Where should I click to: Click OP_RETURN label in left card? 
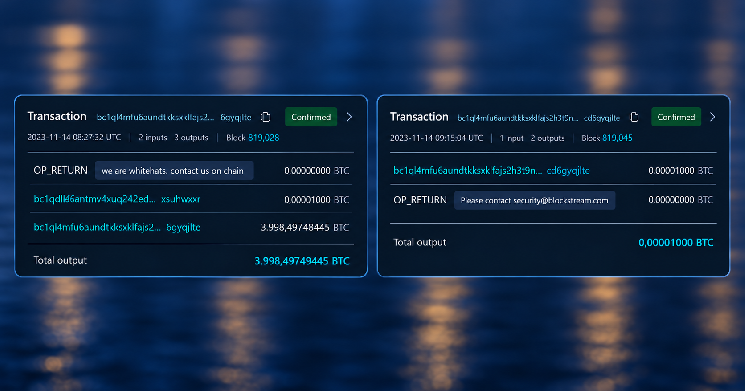click(60, 171)
